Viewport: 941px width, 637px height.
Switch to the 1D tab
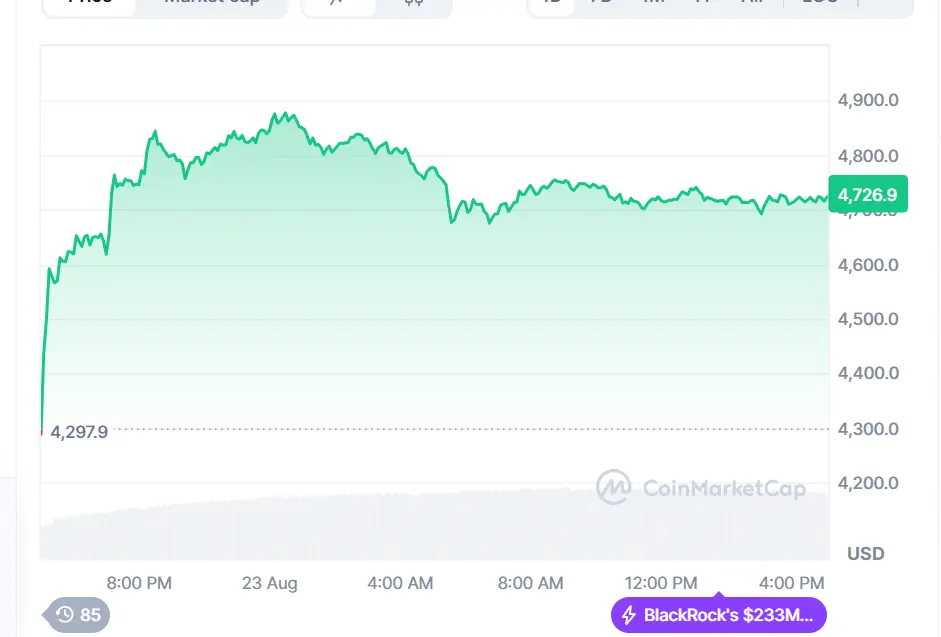pos(553,4)
